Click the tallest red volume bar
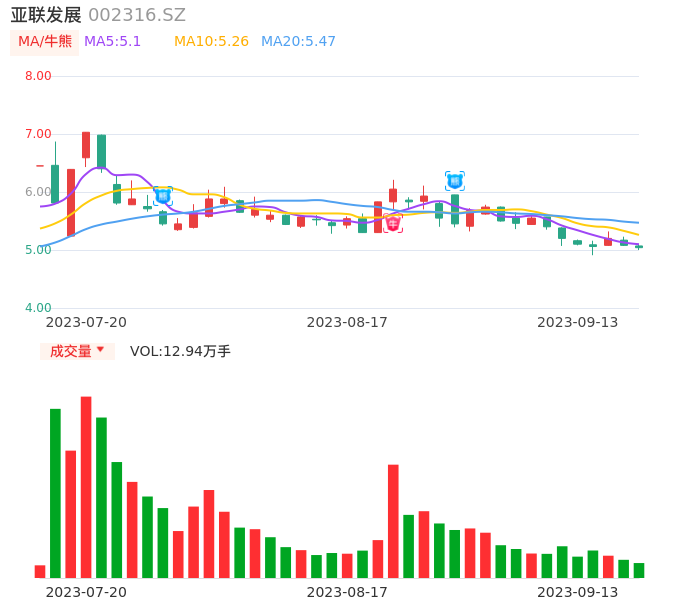The width and height of the screenshot is (686, 606). tap(86, 487)
